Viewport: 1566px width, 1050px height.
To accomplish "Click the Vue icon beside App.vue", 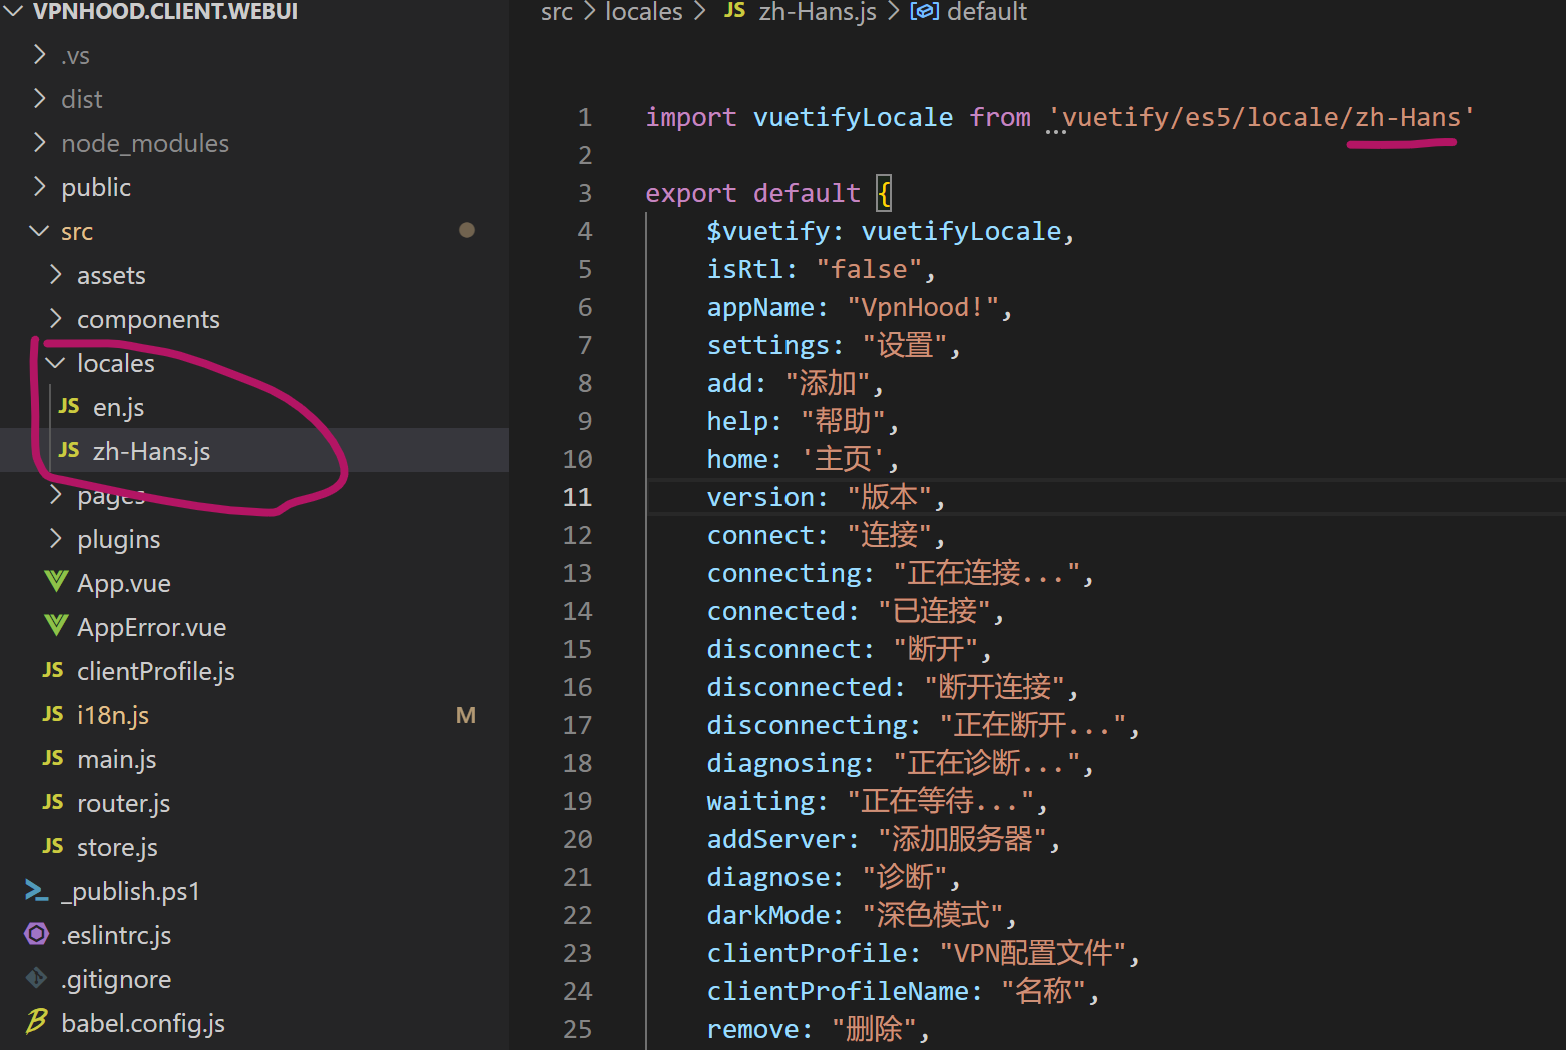I will point(55,582).
